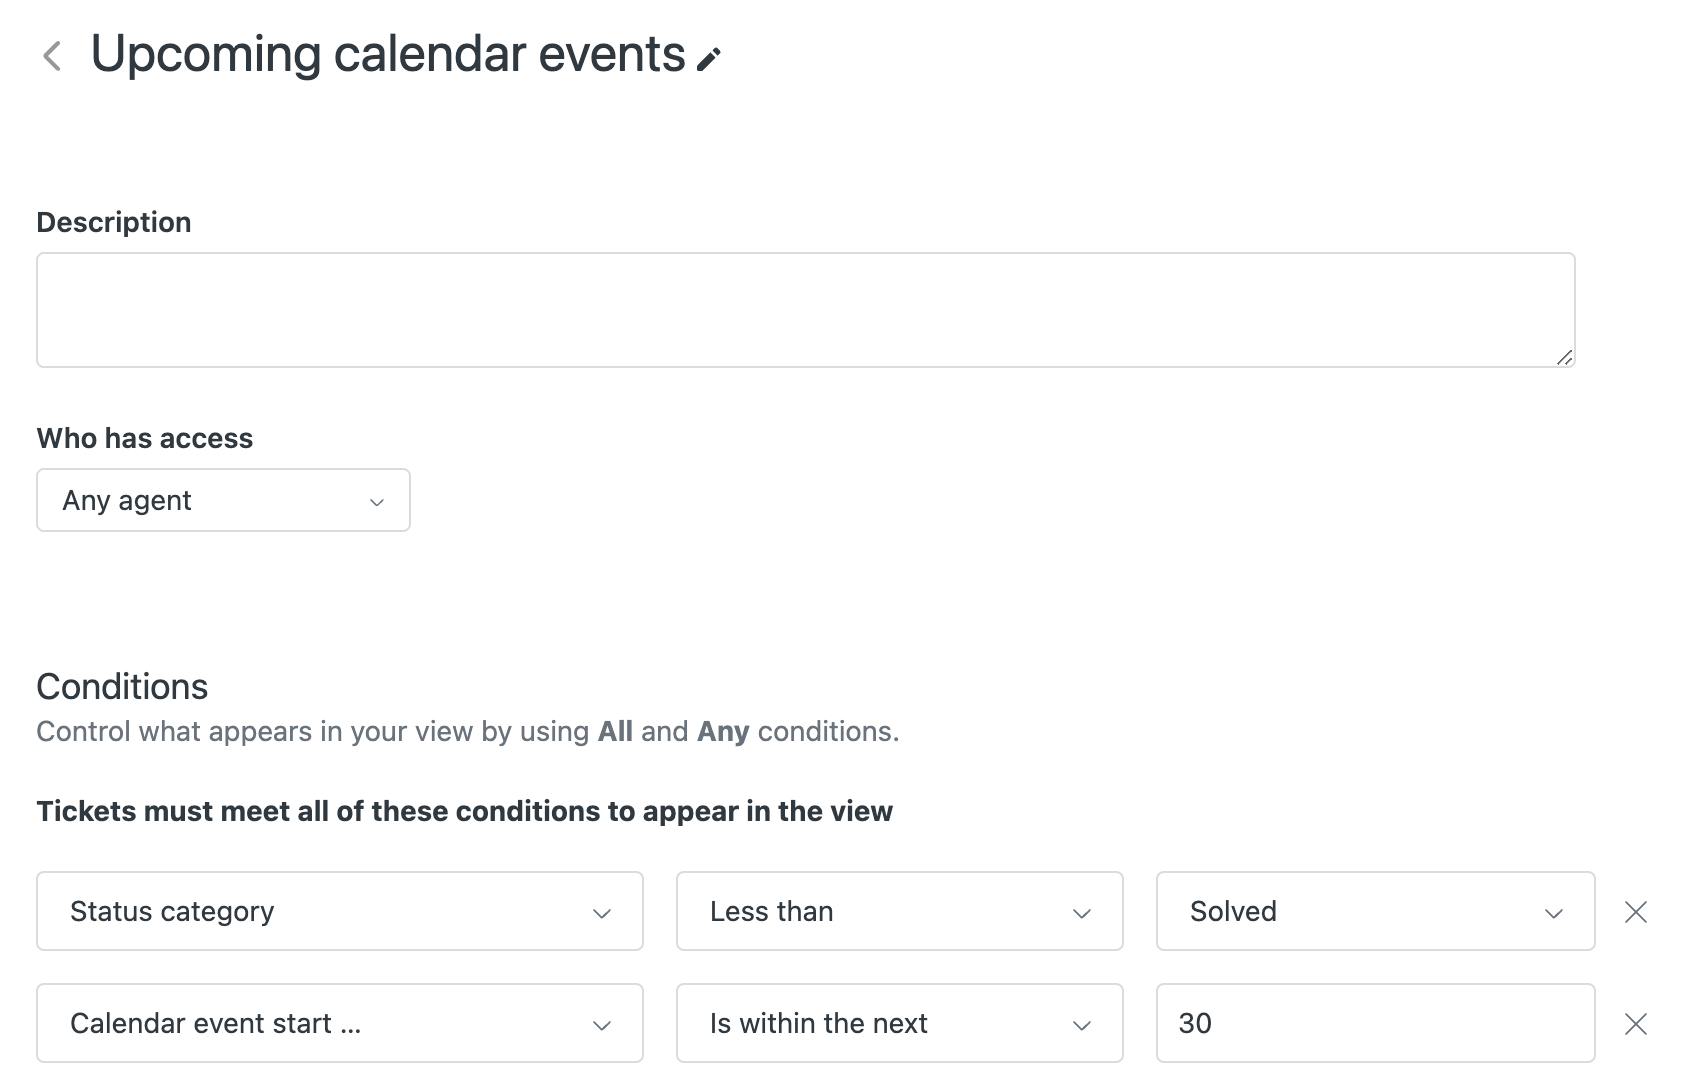Click the Description label
This screenshot has height=1088, width=1702.
(114, 222)
